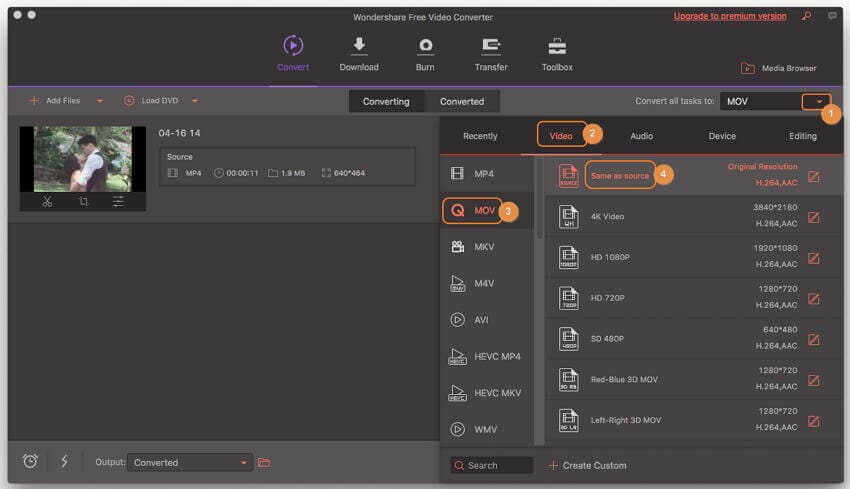This screenshot has height=489, width=850.
Task: Edit the Left-Right 3D MOV preset
Action: [x=814, y=421]
